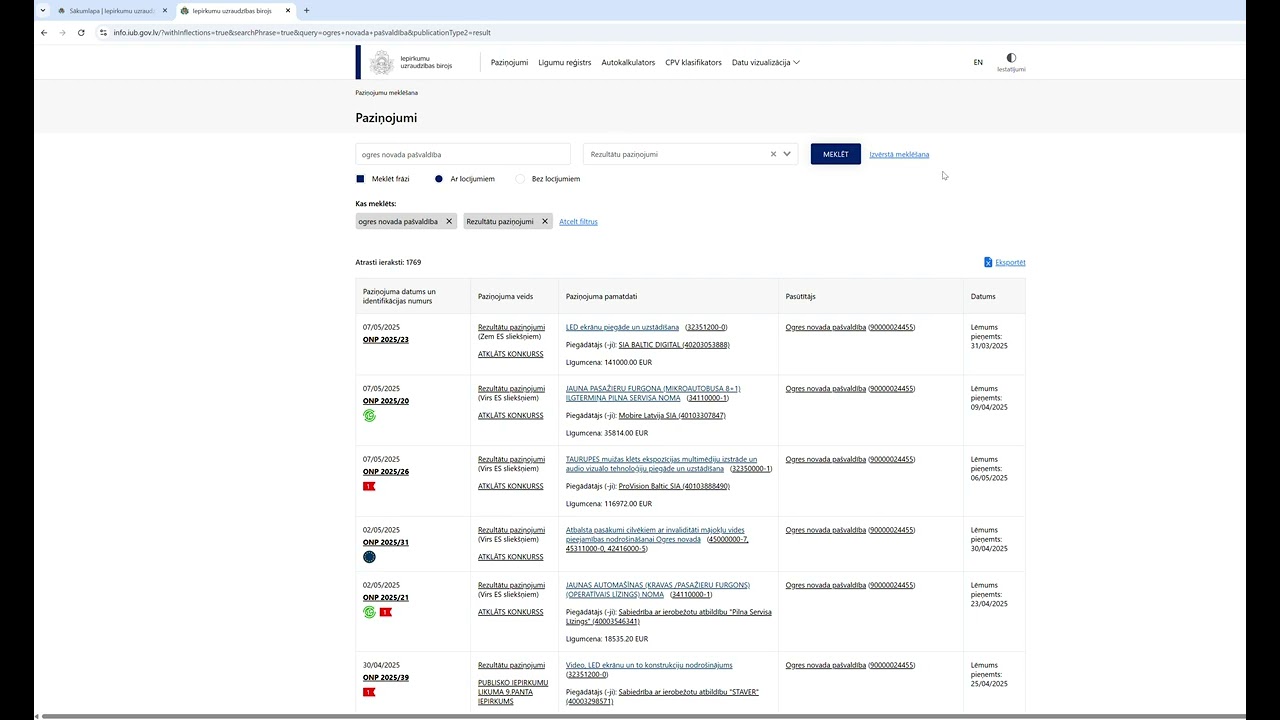Click the red flag icon under ONP 2025/21
The image size is (1280, 720).
[x=385, y=612]
